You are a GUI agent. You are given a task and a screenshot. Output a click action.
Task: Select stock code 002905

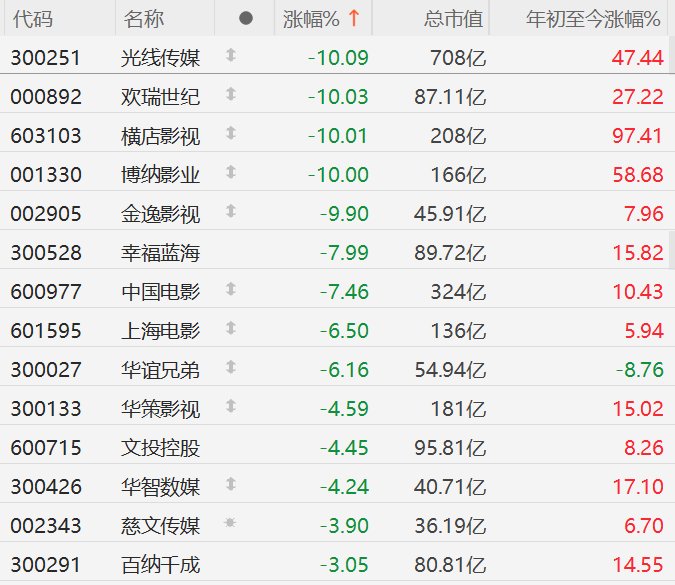pos(46,214)
